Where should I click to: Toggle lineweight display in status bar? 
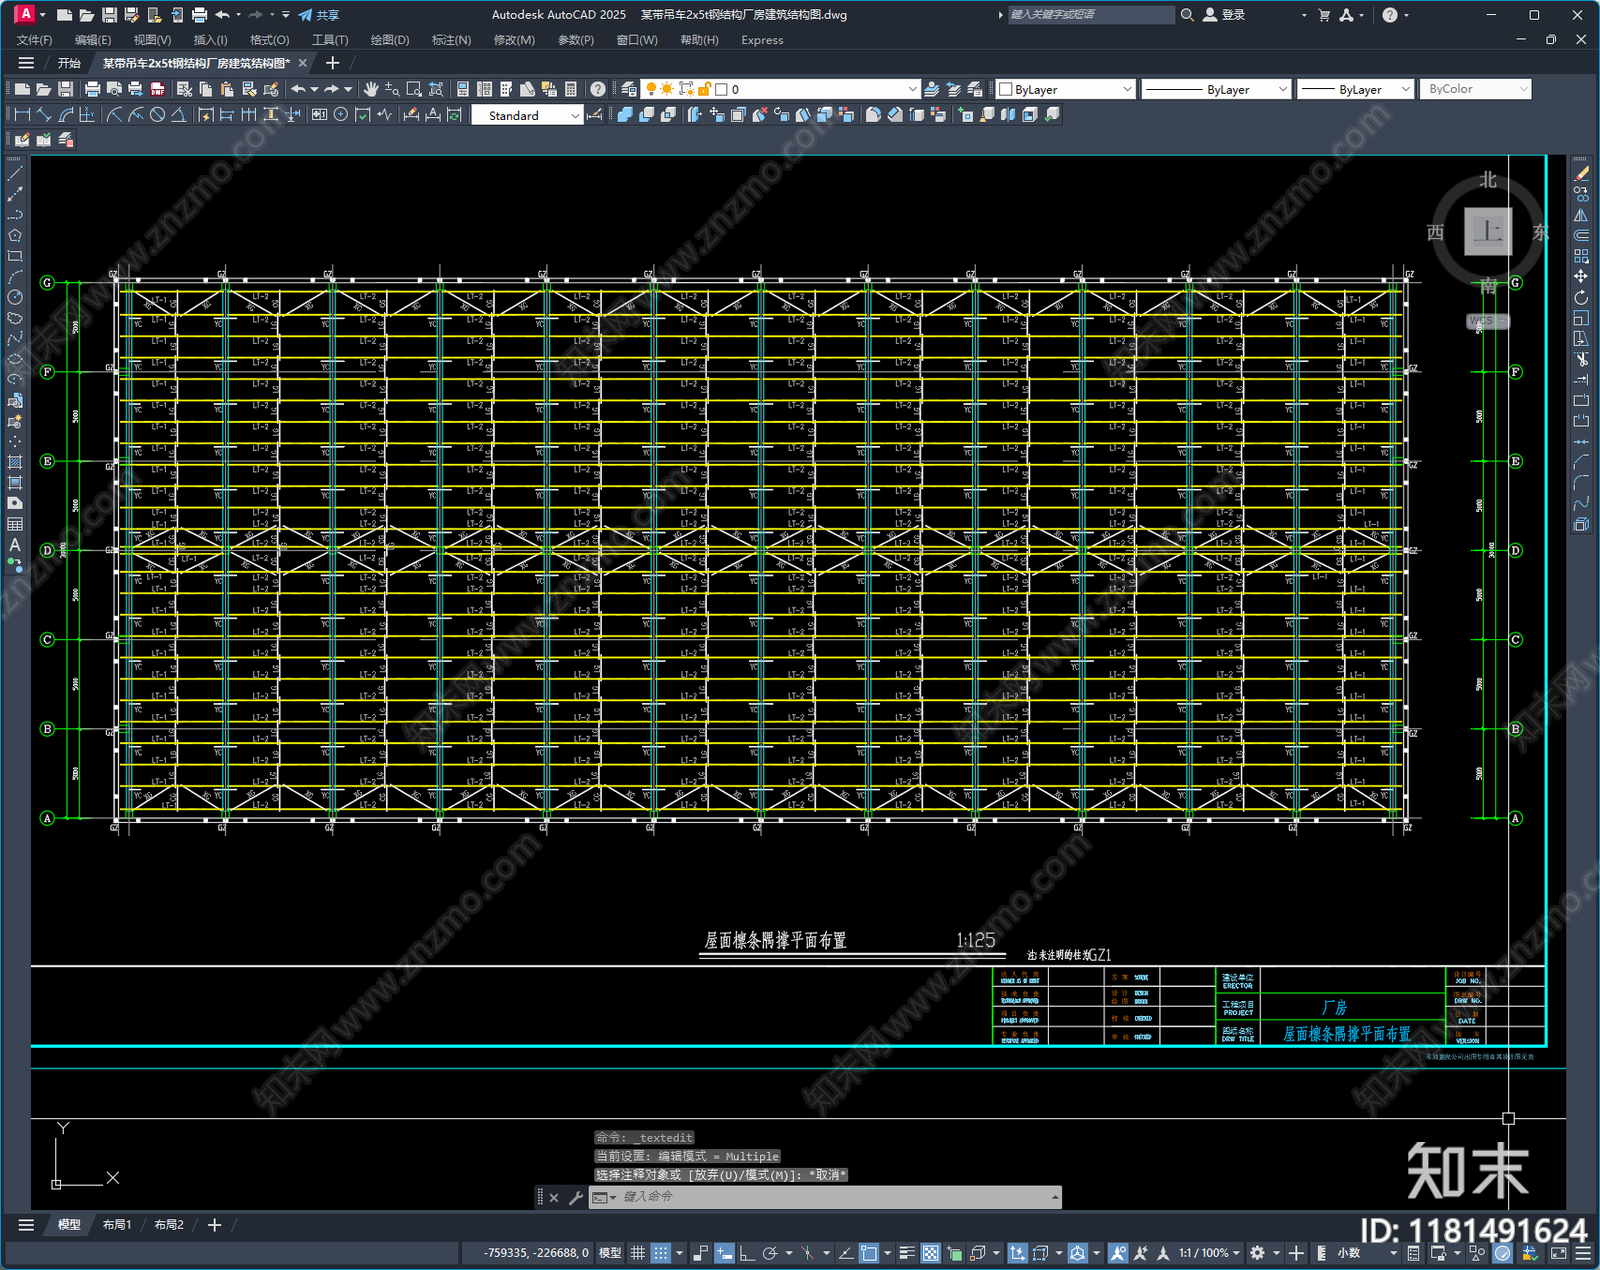tap(907, 1253)
